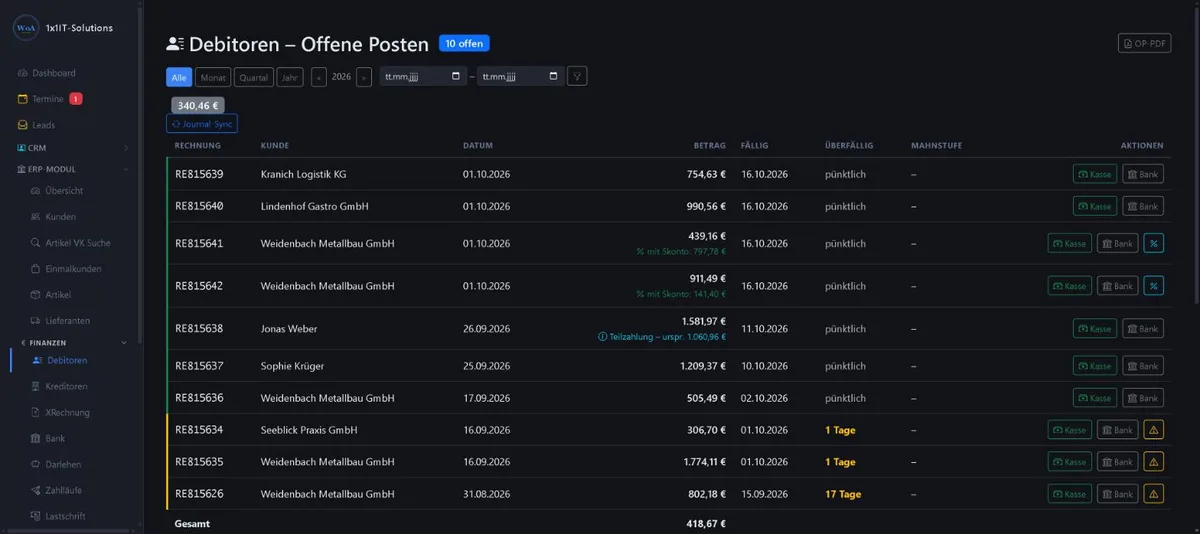Pay RE815640 via Kasse
1200x534 pixels.
pos(1095,206)
